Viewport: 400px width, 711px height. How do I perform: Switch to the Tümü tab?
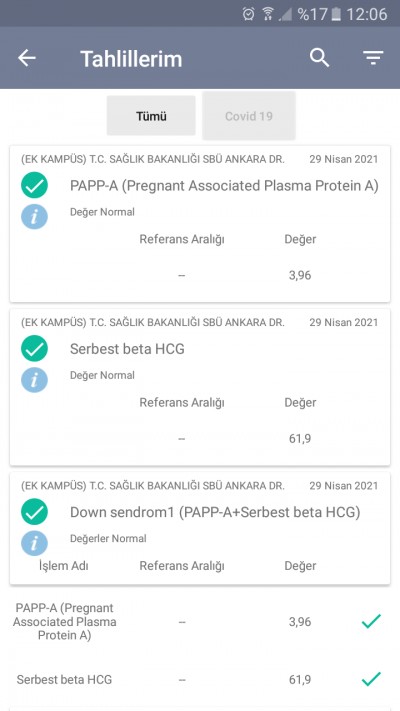pos(151,116)
